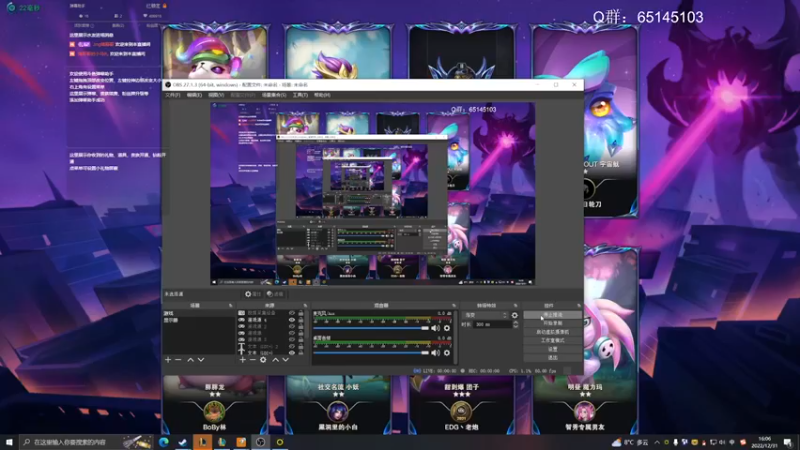Open the taskbar clock showing 16:06
Screen dimensions: 800x450
click(x=764, y=442)
